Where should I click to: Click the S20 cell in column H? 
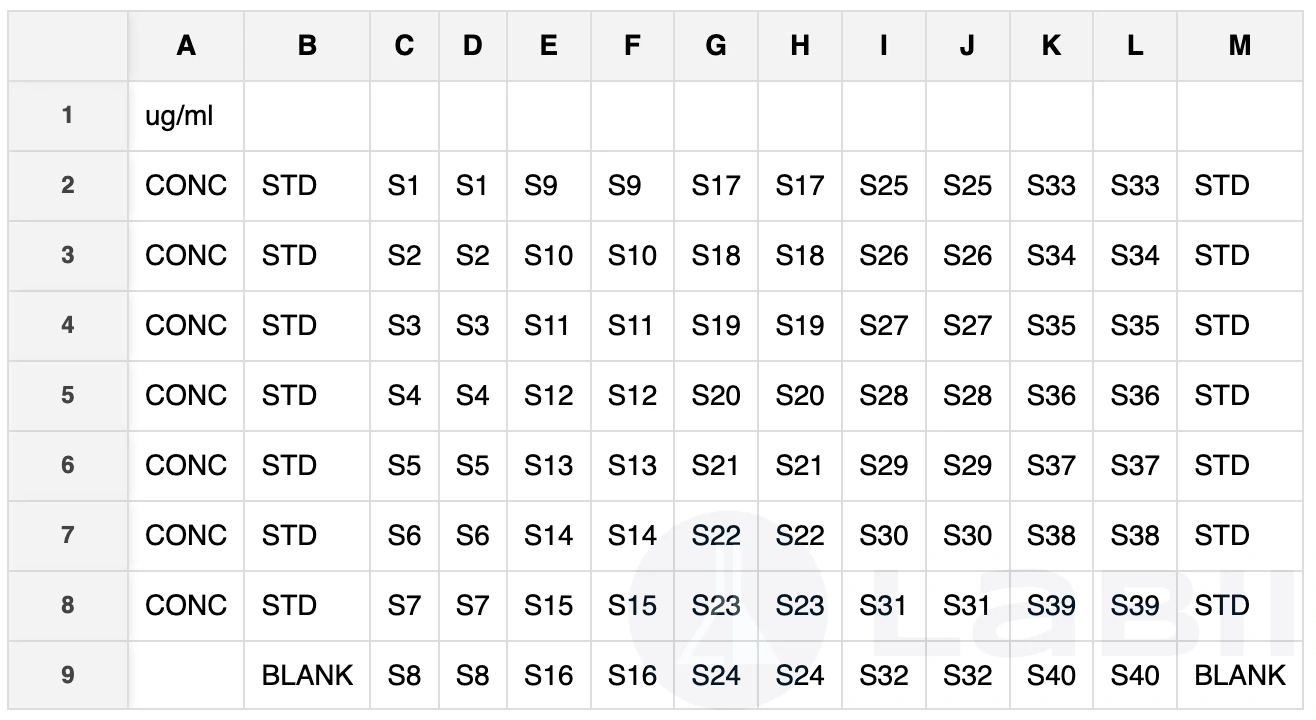click(800, 396)
